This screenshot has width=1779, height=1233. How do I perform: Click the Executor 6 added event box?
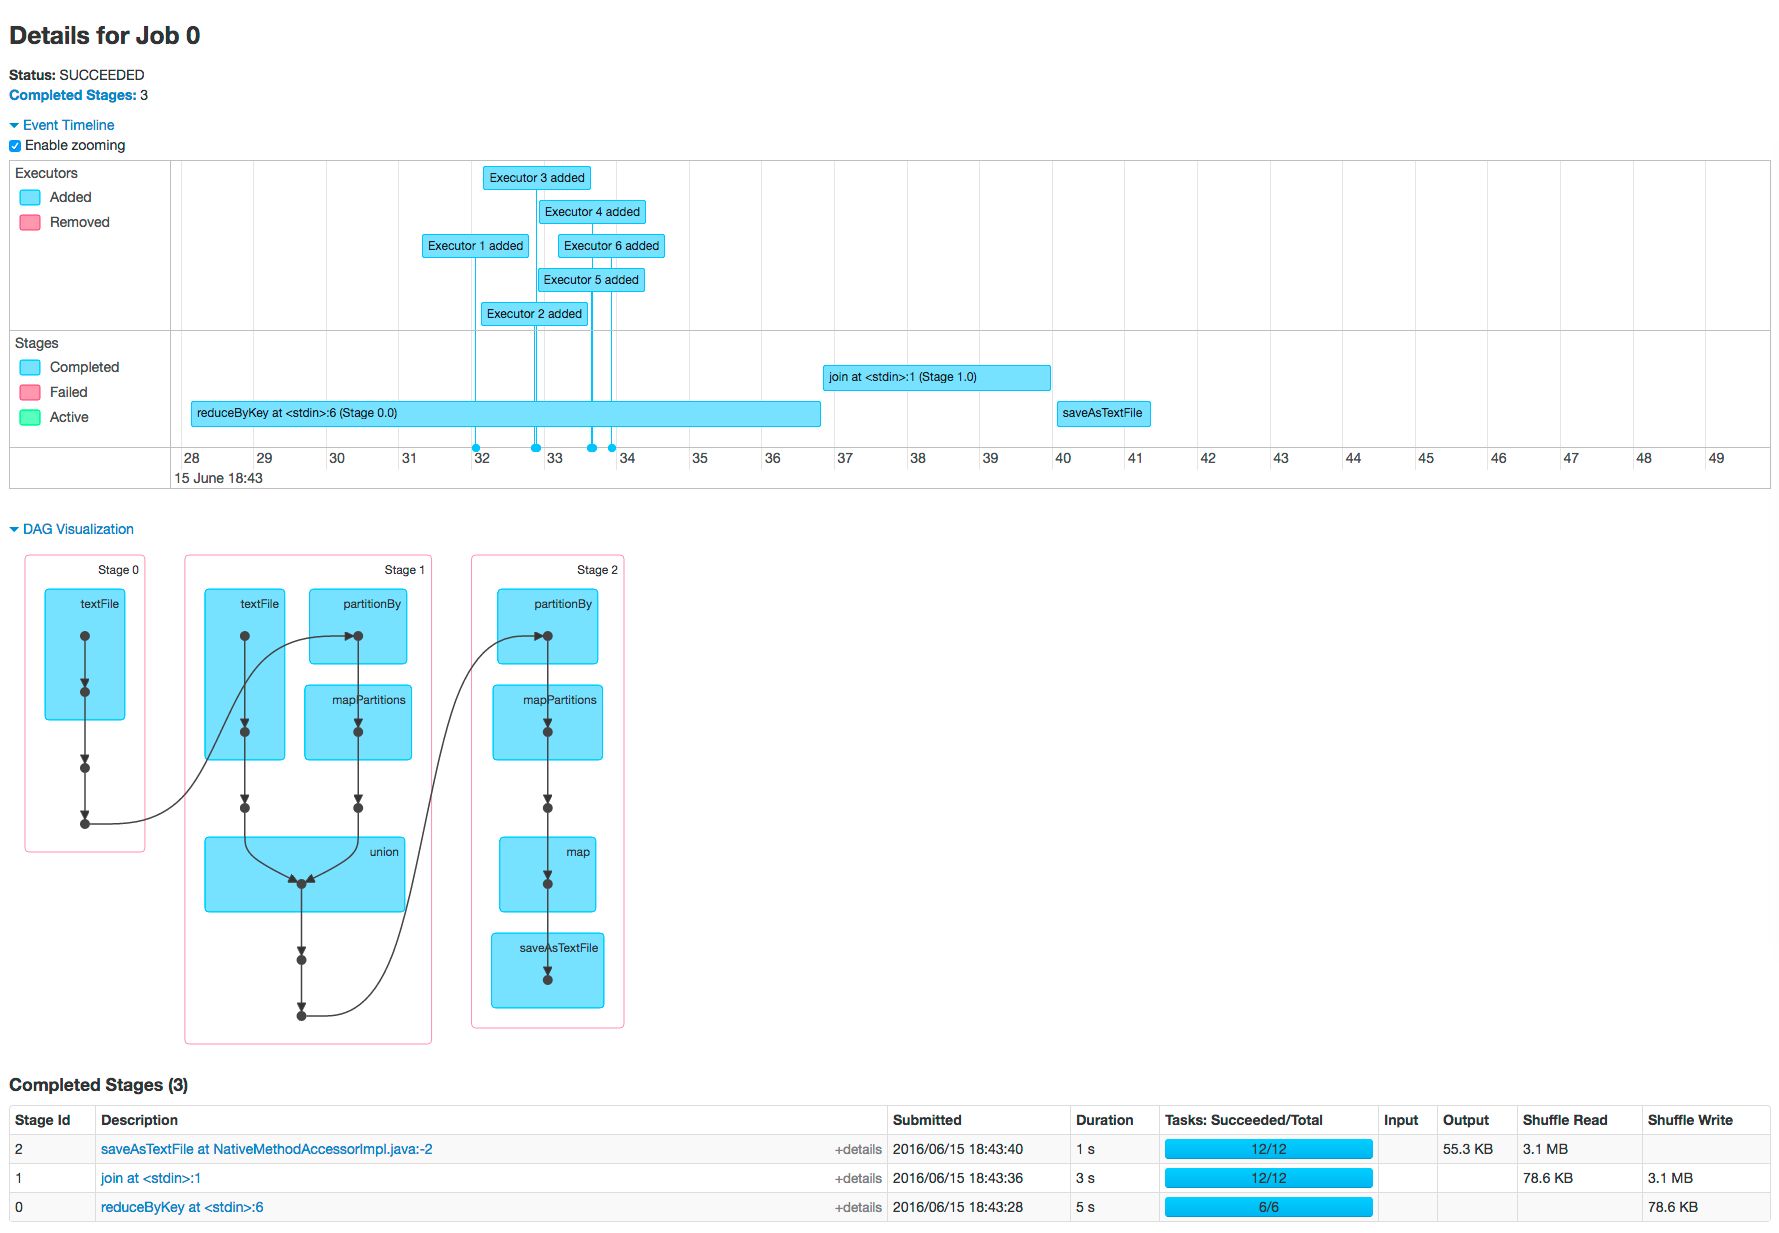pyautogui.click(x=611, y=246)
